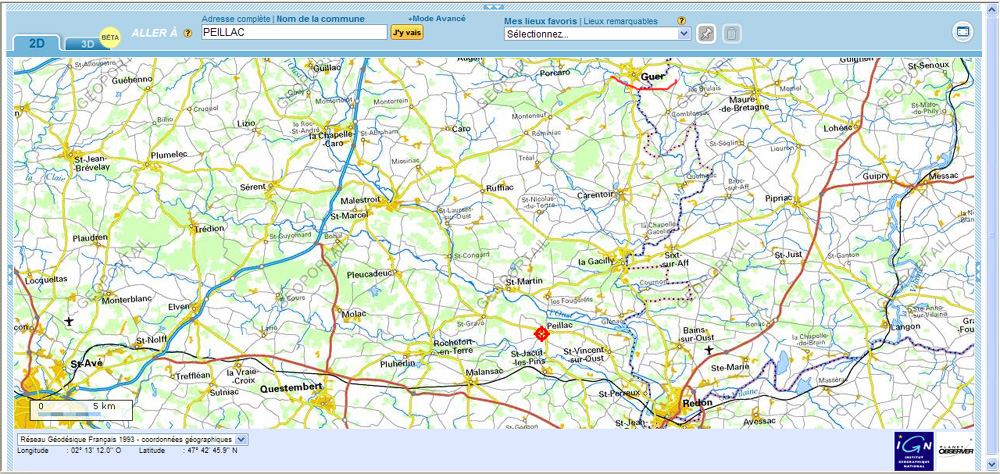Expand the left side panel handle
This screenshot has width=1000, height=474.
10,276
